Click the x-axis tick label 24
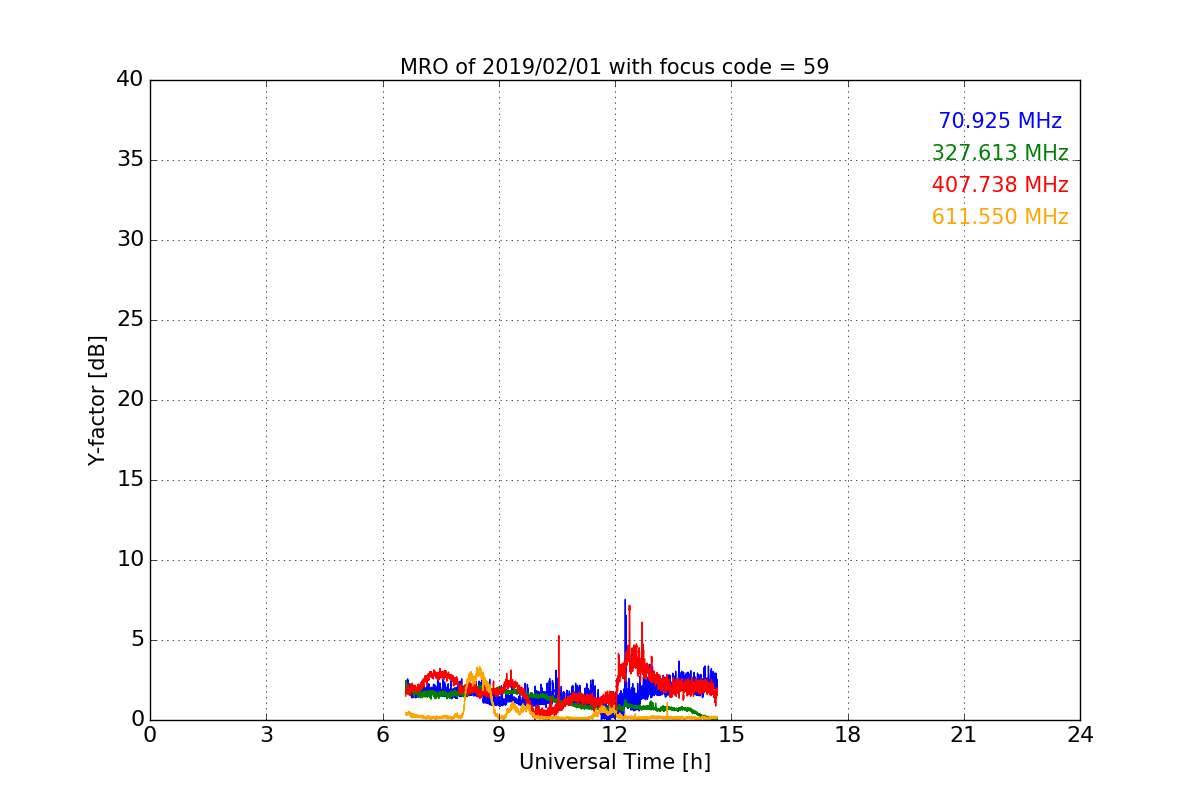 pos(1080,735)
